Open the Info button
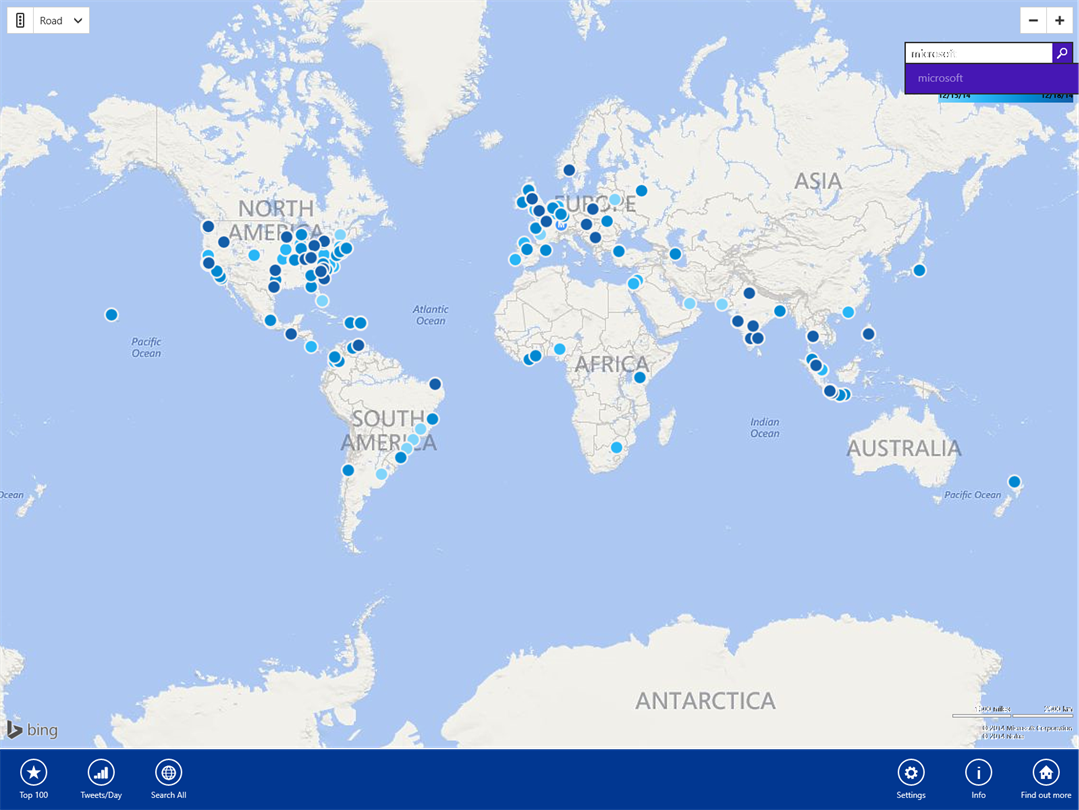 pos(979,779)
